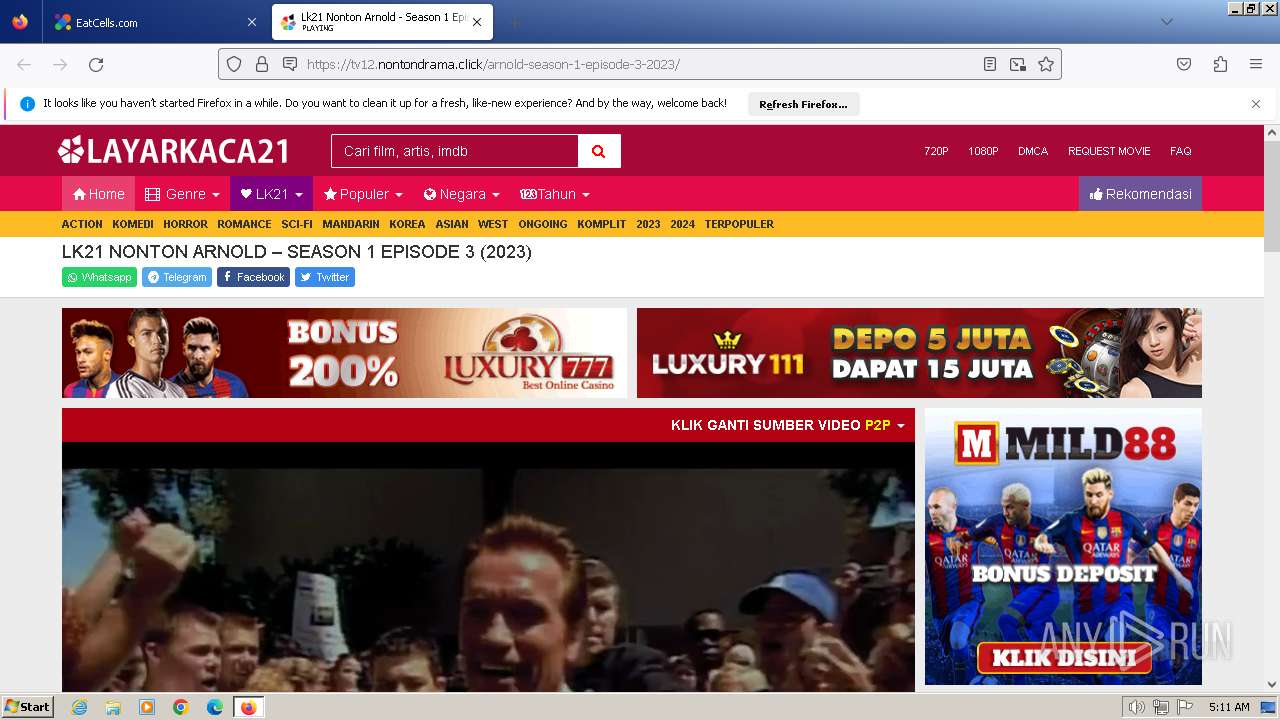
Task: Open the 720P link
Action: [936, 151]
